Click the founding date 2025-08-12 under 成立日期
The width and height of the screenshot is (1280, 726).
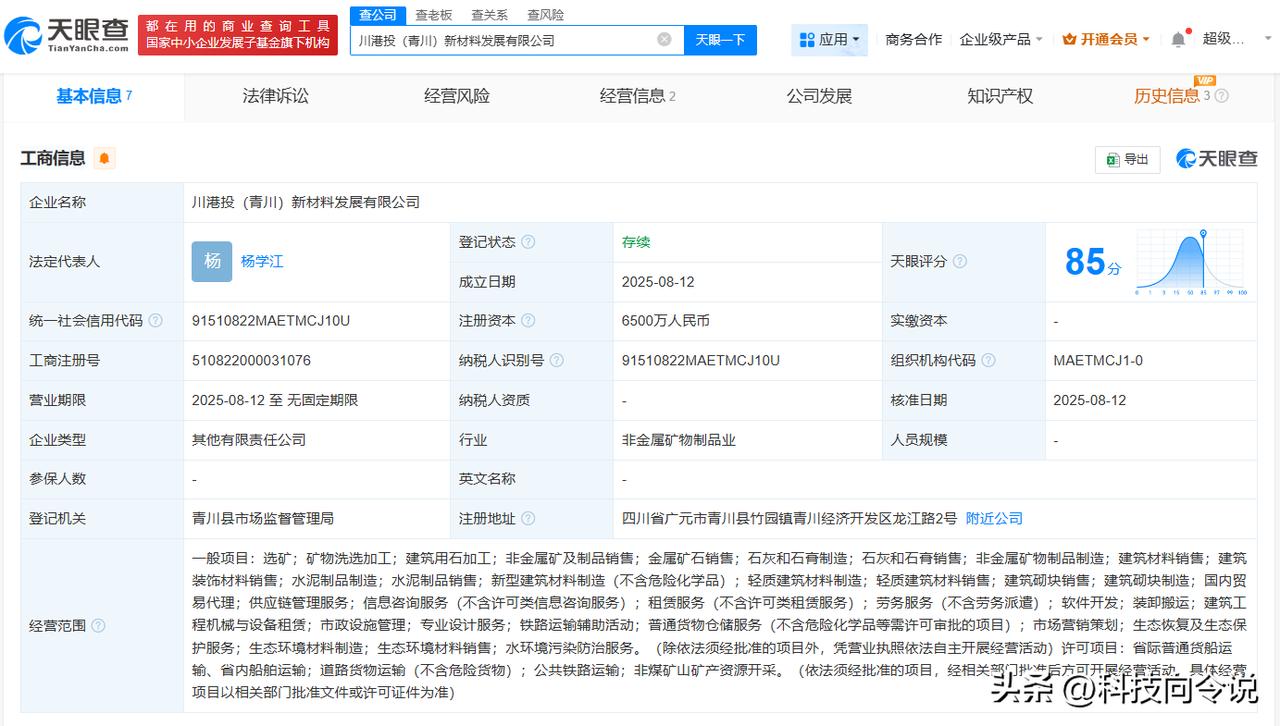658,282
